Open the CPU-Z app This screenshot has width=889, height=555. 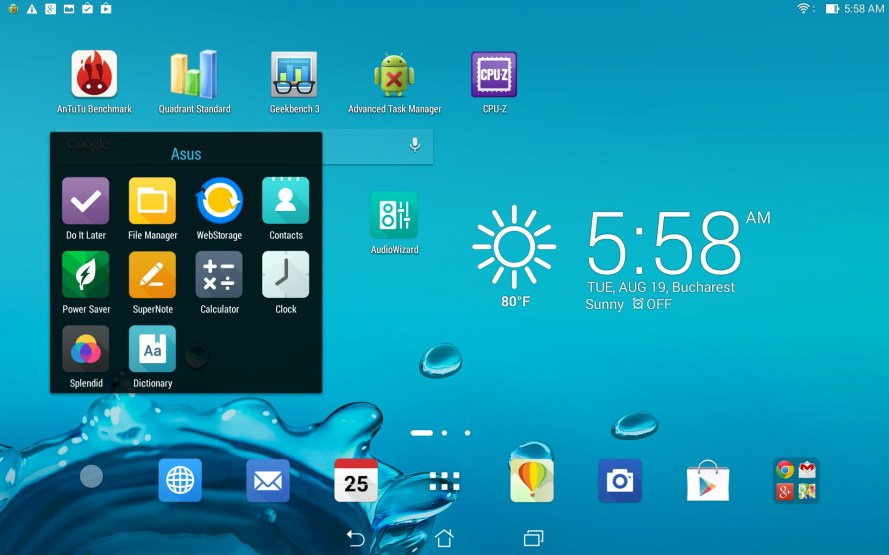494,75
